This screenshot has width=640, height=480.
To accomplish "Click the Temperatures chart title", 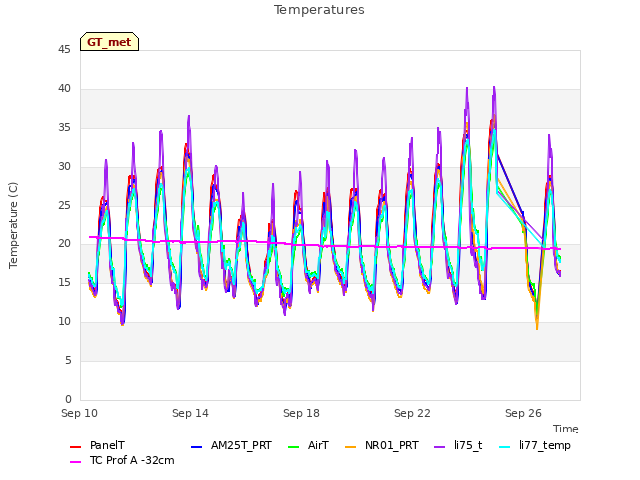I will (x=319, y=10).
